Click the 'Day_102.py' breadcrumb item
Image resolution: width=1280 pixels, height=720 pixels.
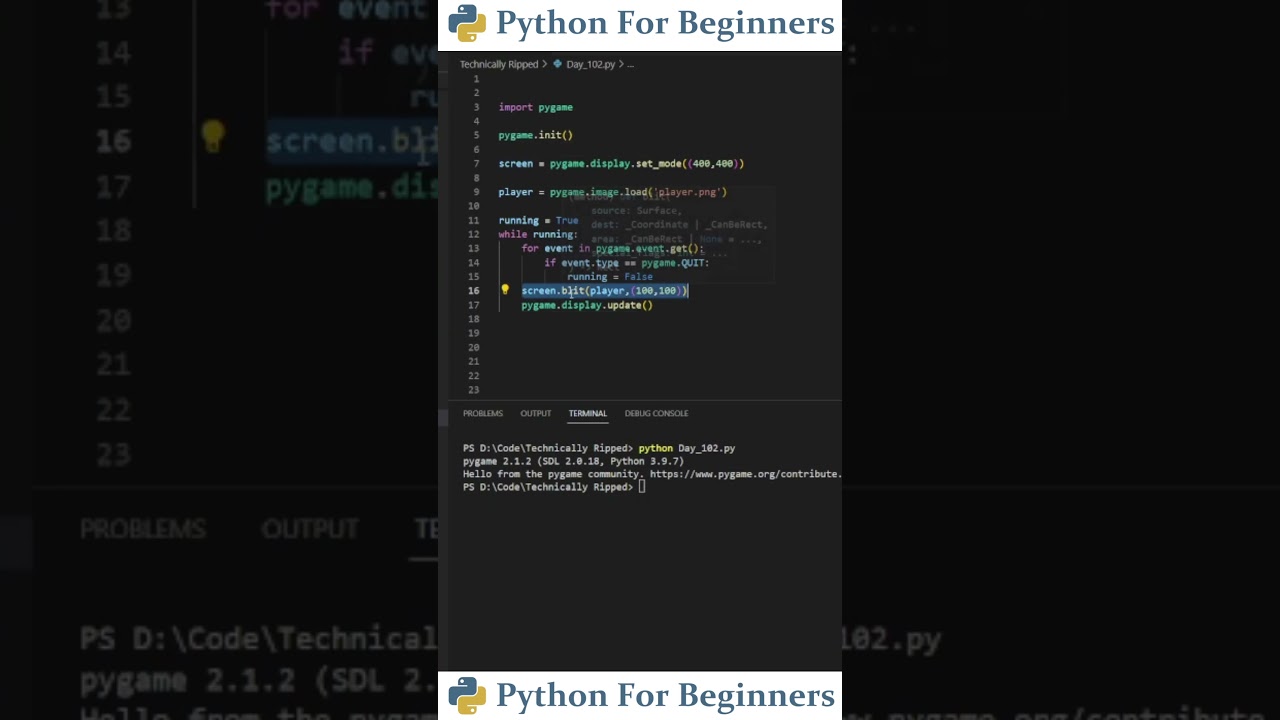(x=590, y=64)
